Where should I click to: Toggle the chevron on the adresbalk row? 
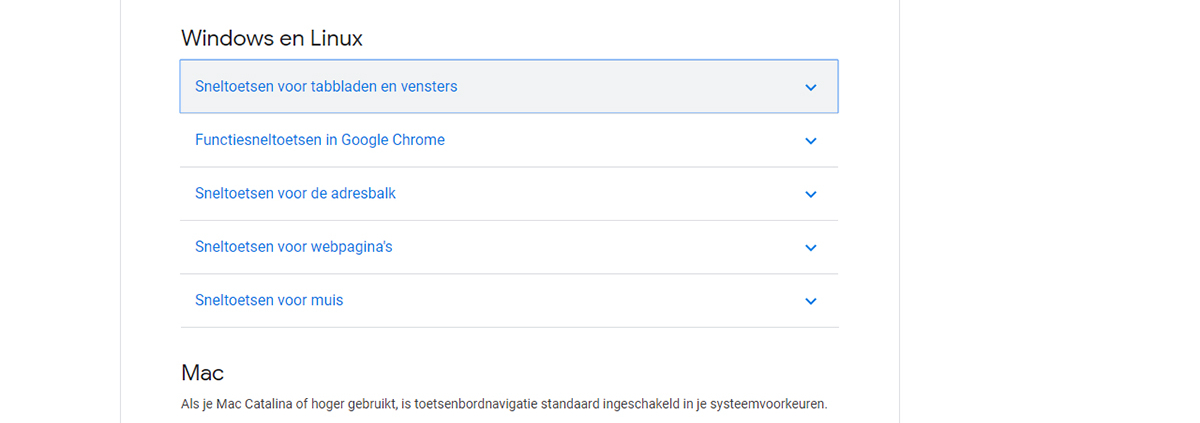tap(811, 194)
